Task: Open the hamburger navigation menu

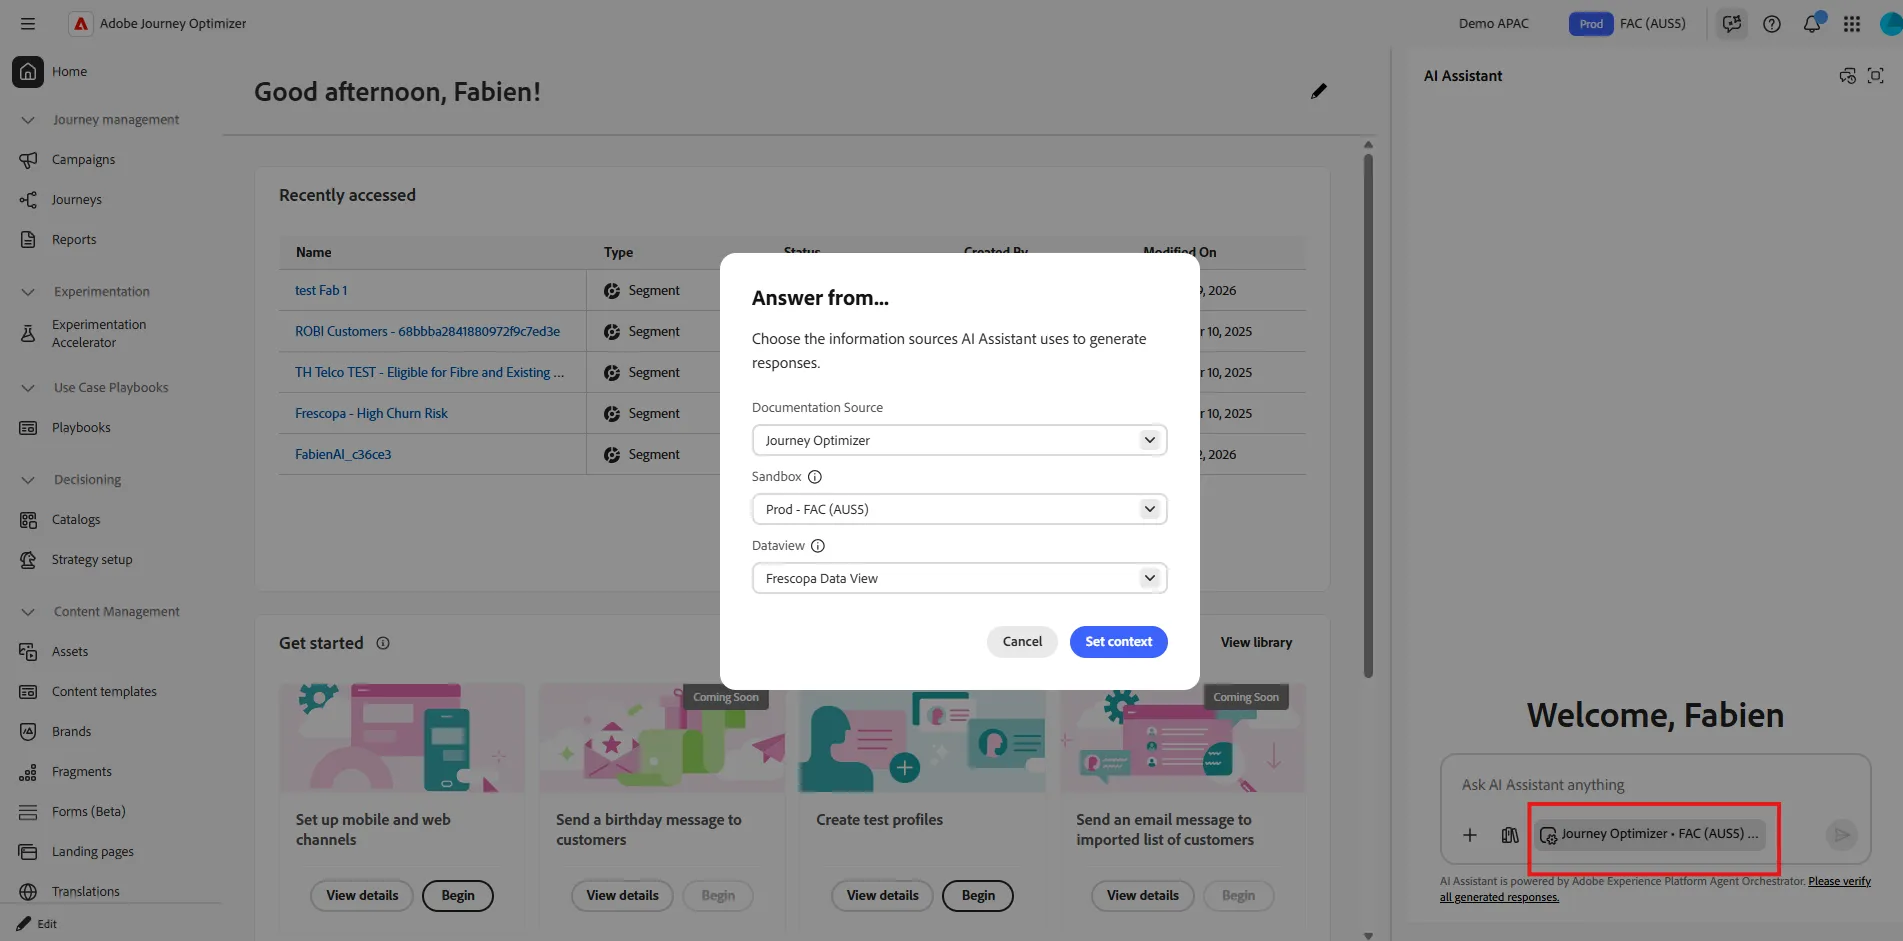Action: pos(28,23)
